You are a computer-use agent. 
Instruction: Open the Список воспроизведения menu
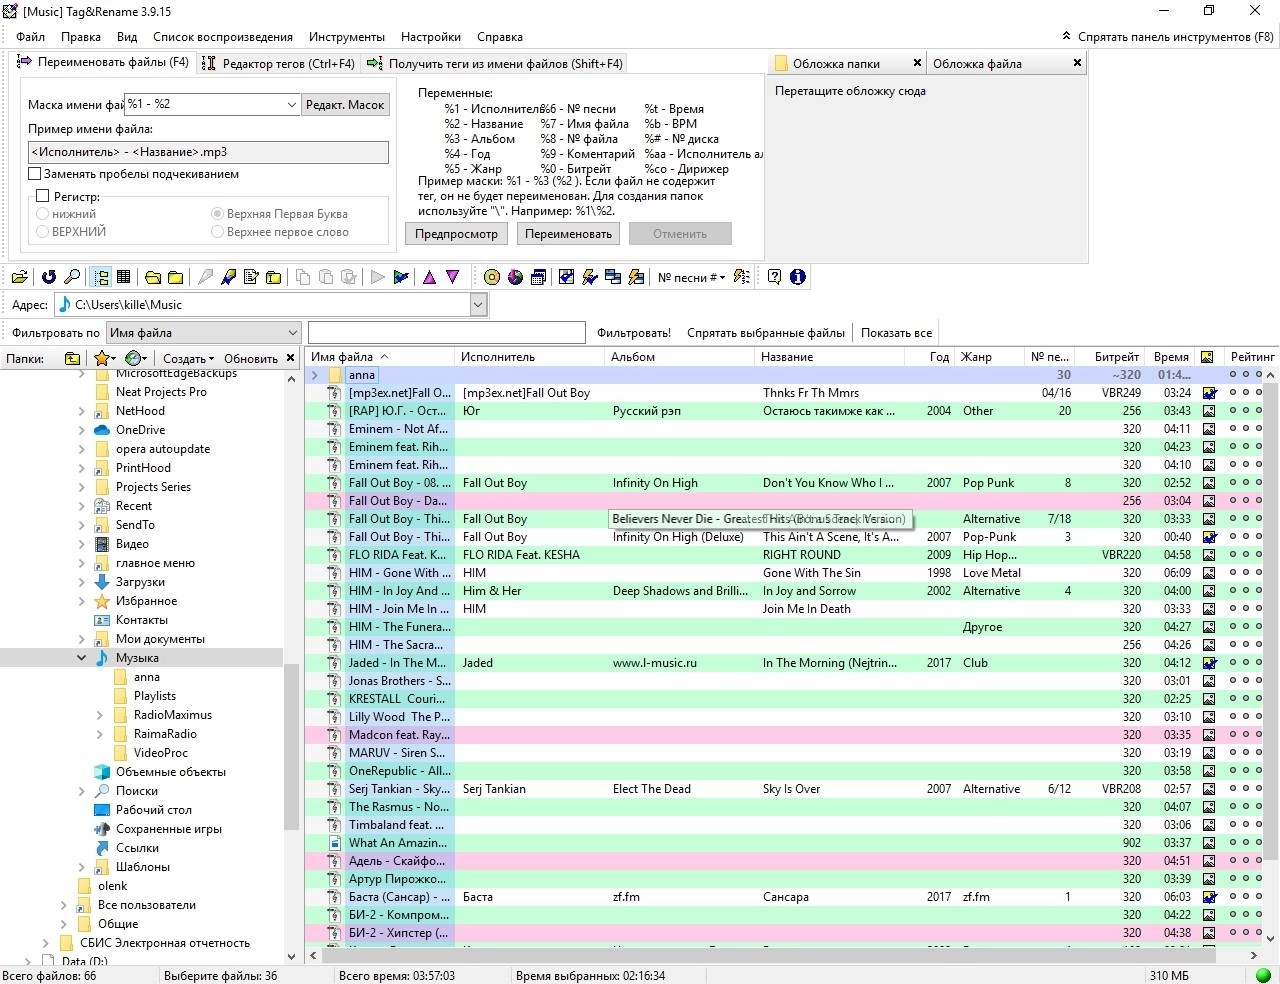(x=223, y=37)
